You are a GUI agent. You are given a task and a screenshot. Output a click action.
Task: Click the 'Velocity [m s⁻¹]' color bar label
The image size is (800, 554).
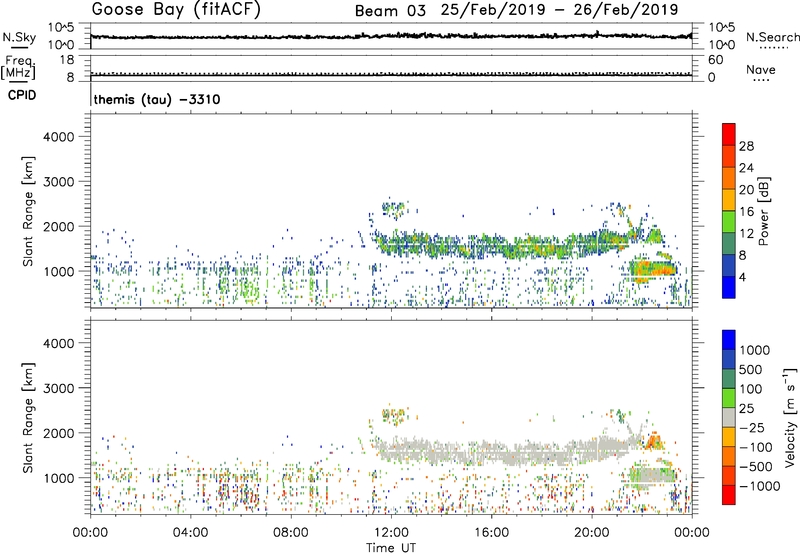click(x=790, y=417)
